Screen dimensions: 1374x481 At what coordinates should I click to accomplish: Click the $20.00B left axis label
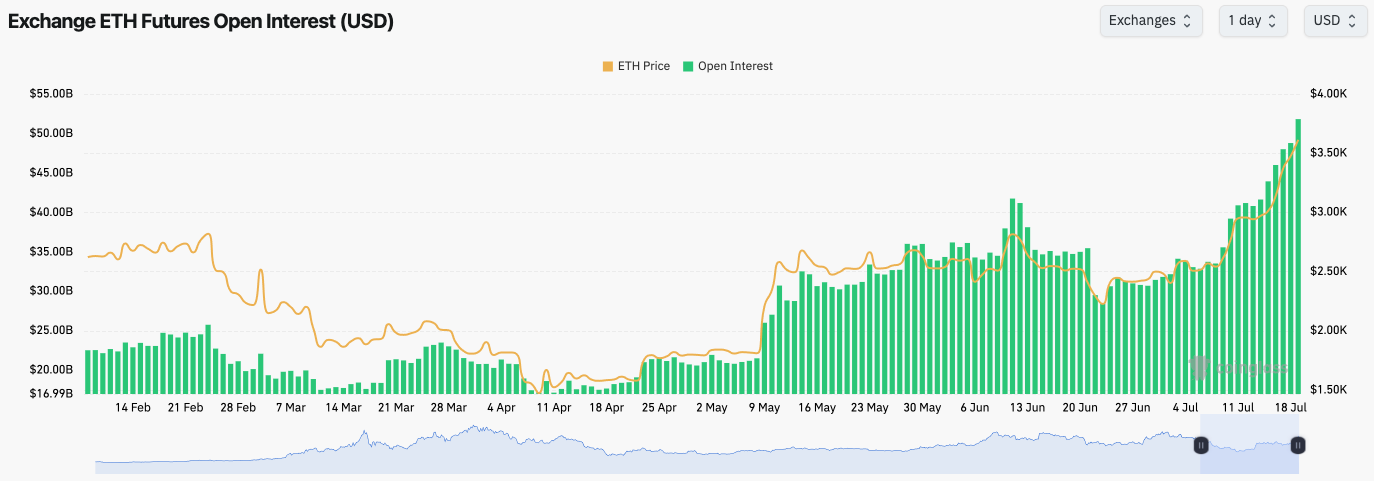pos(52,370)
